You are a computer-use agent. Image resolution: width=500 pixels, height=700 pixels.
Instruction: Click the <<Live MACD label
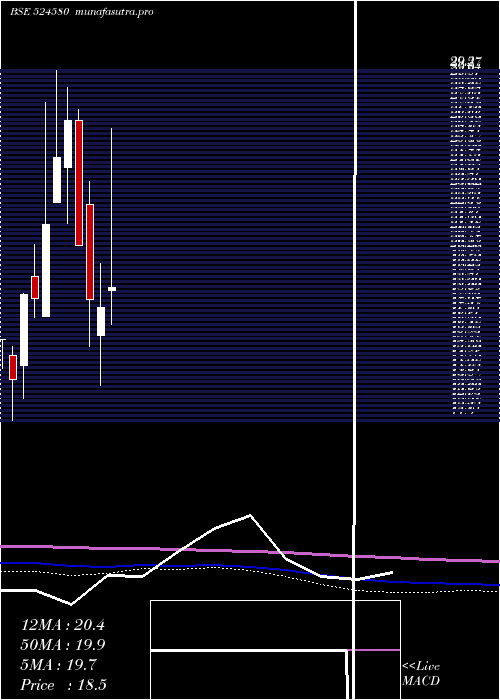click(x=421, y=674)
